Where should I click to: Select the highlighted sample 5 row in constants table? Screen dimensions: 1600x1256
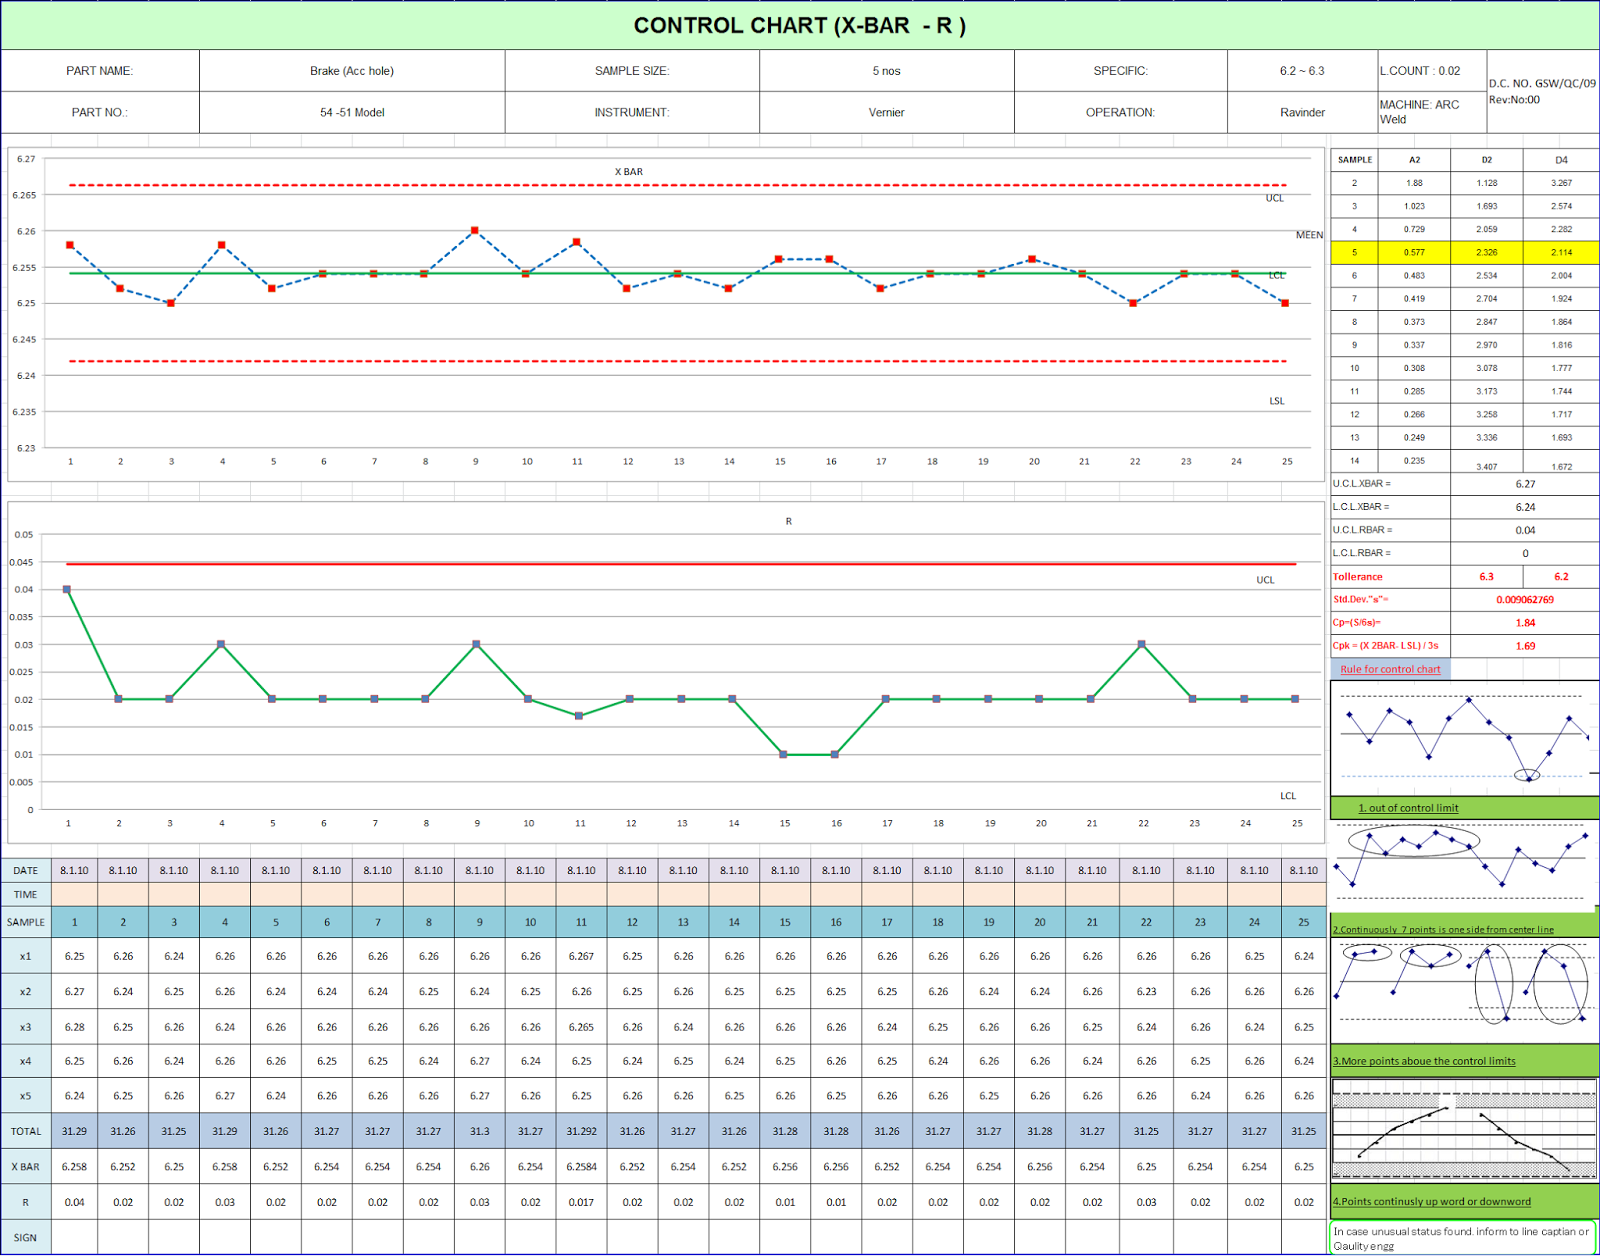(x=1462, y=252)
